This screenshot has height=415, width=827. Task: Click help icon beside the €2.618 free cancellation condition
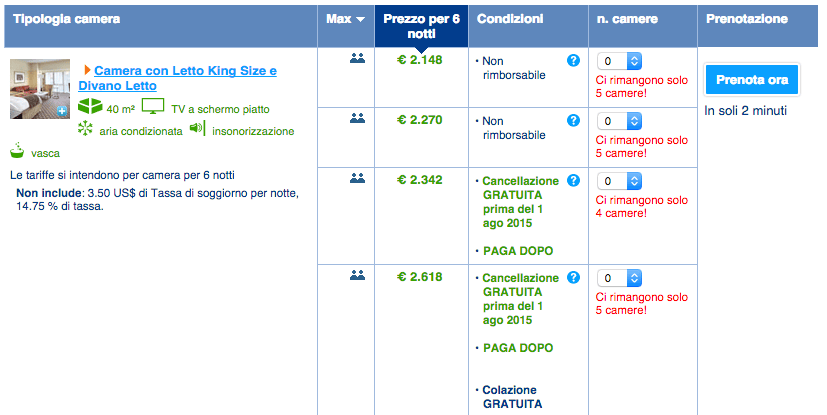point(573,278)
